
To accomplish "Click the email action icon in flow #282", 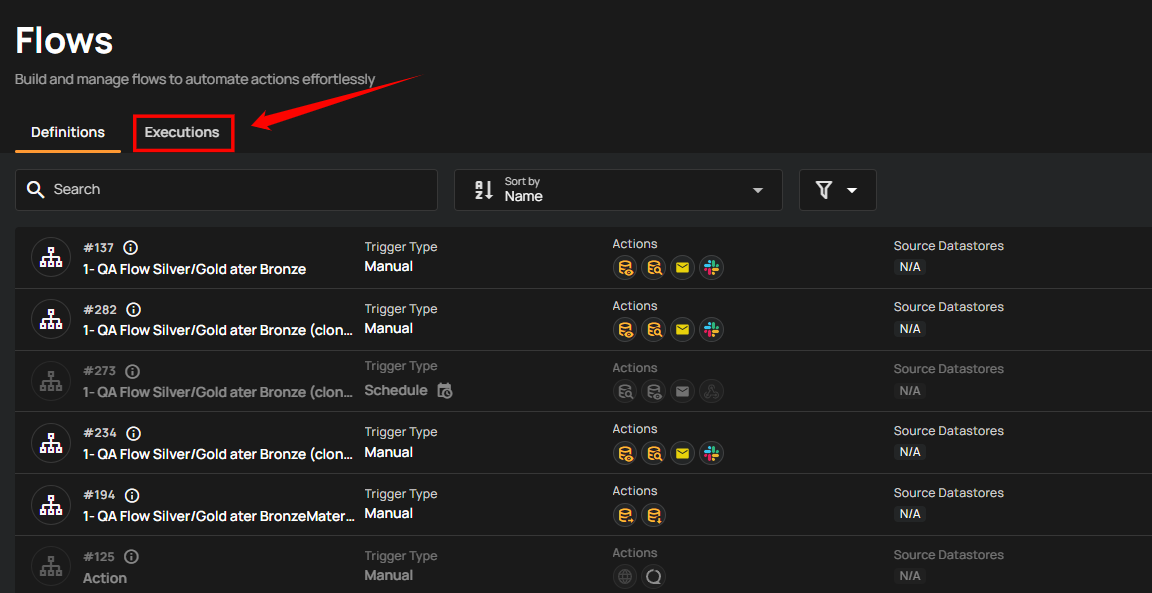I will click(x=682, y=329).
